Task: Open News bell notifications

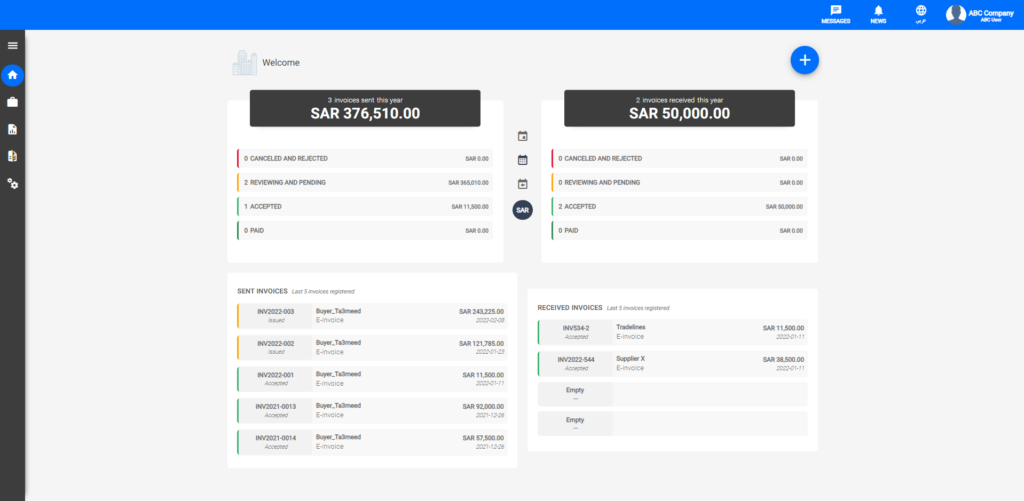Action: click(x=878, y=14)
